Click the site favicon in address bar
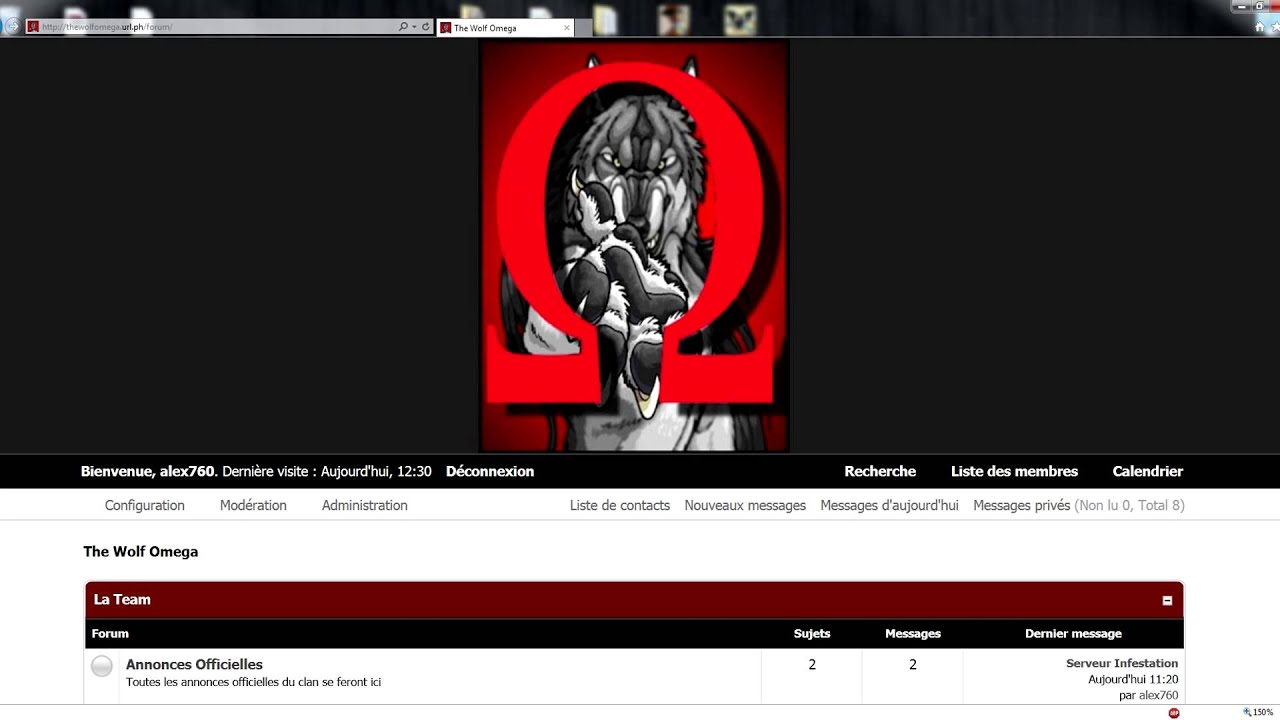This screenshot has width=1280, height=720. 32,27
